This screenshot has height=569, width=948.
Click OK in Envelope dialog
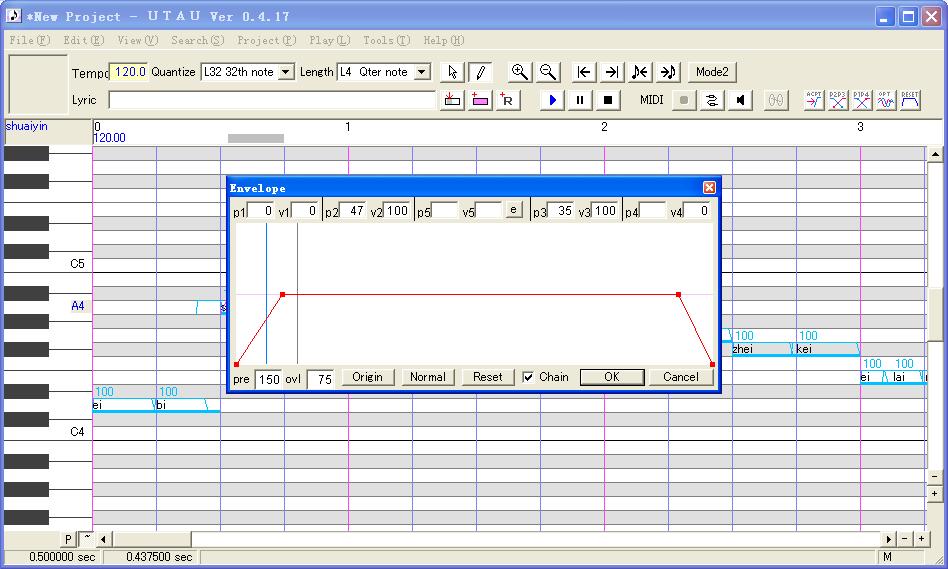[612, 377]
